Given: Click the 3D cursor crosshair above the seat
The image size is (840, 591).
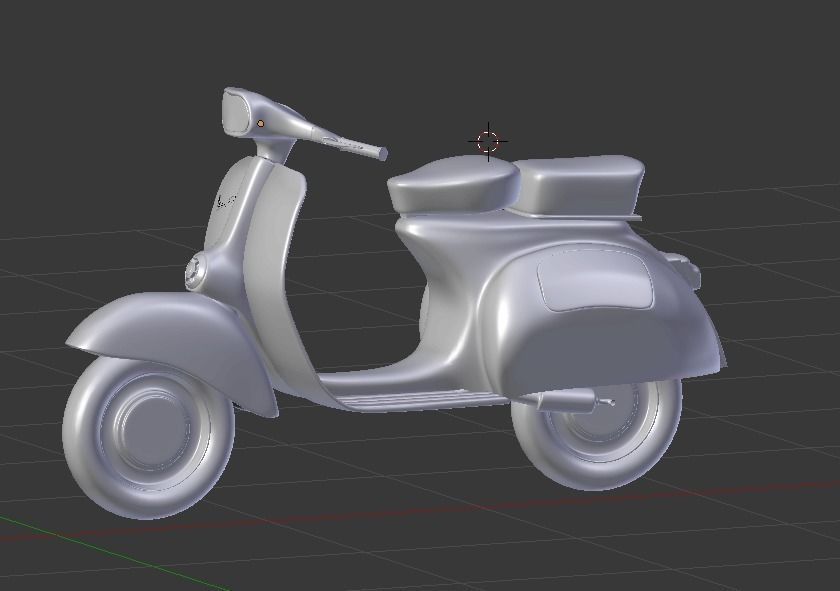Looking at the screenshot, I should (488, 141).
